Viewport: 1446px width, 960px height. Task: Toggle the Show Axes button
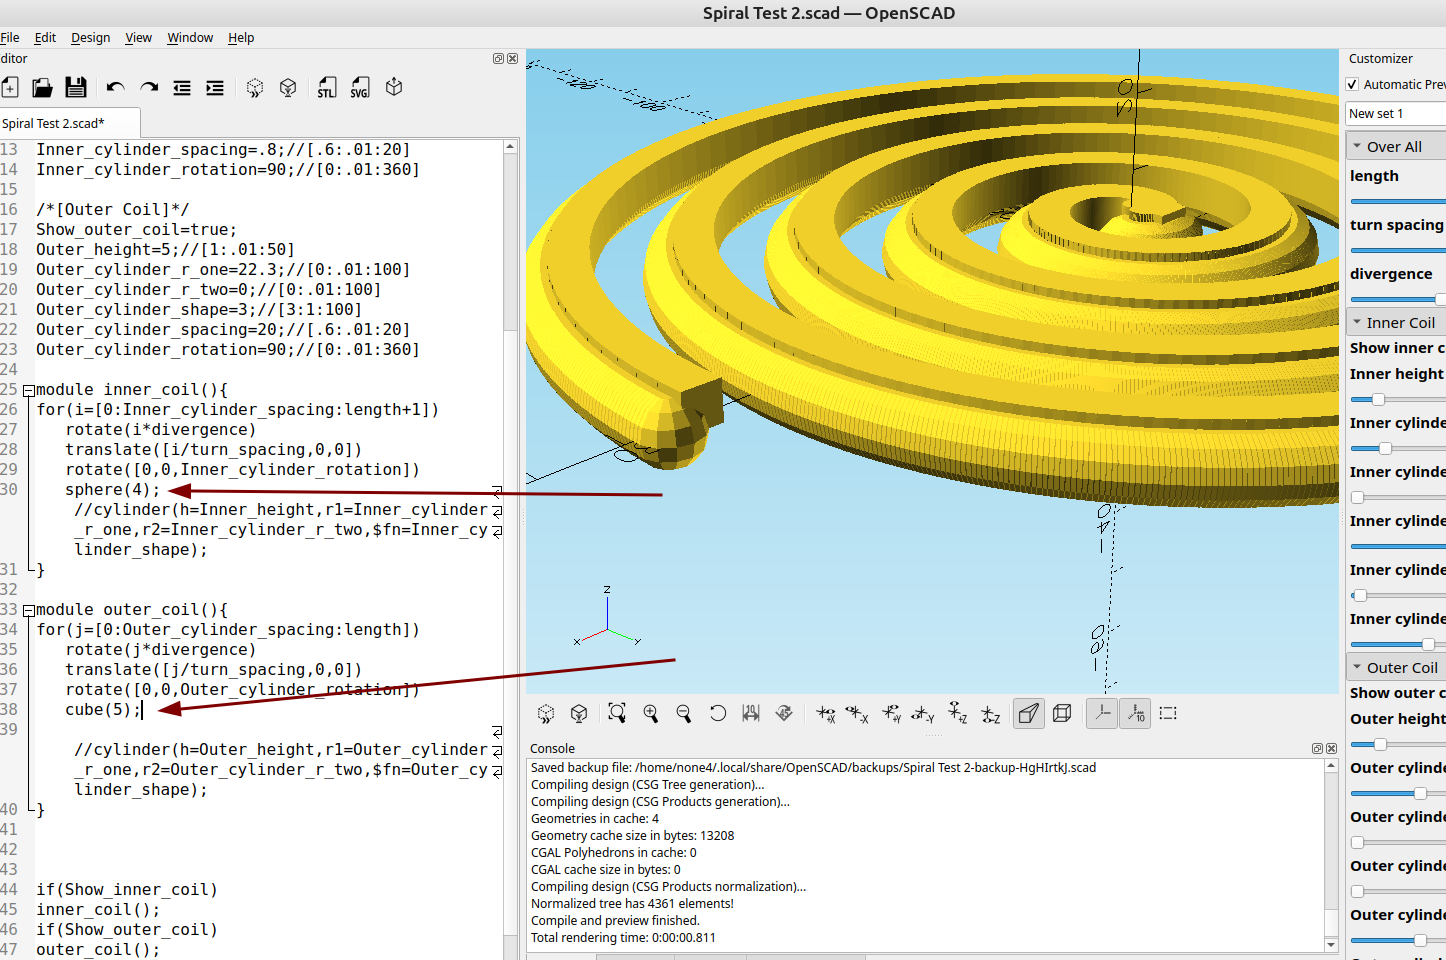click(1101, 713)
